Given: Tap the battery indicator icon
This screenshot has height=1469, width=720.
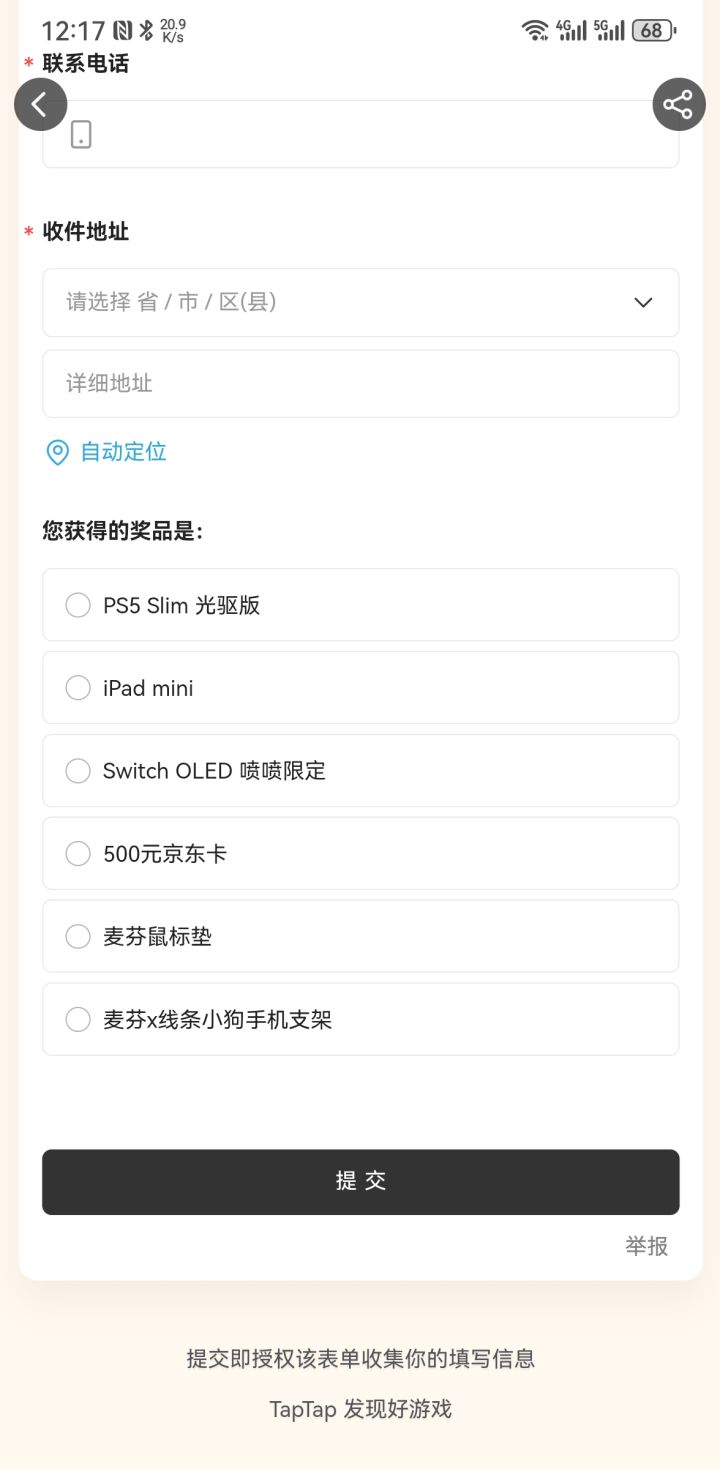Looking at the screenshot, I should click(x=654, y=30).
